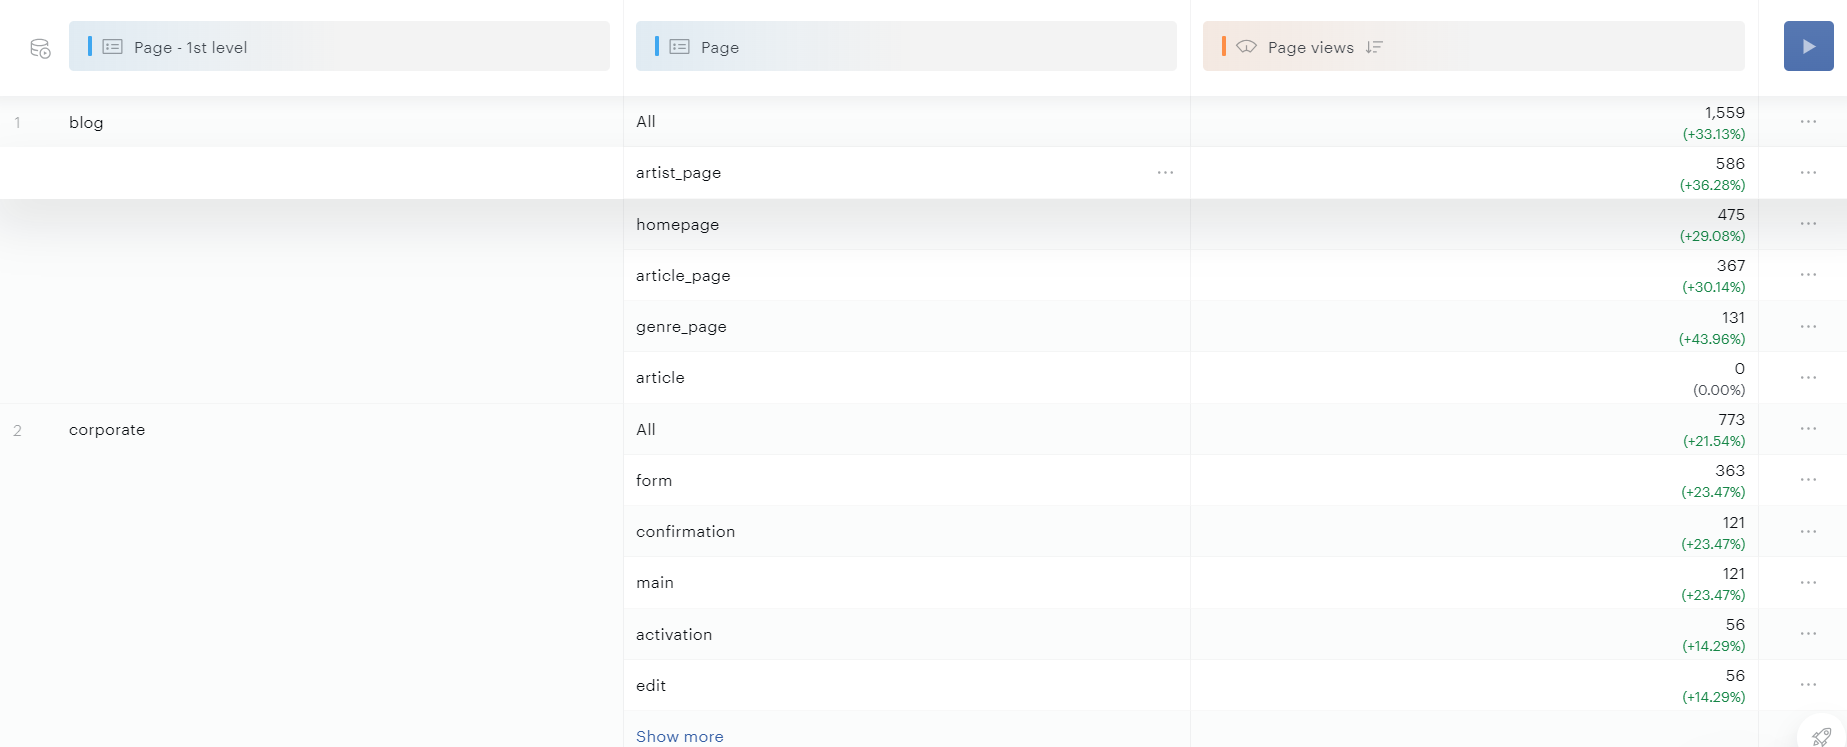Open row menu for blog All row
Viewport: 1847px width, 747px height.
tap(1808, 122)
